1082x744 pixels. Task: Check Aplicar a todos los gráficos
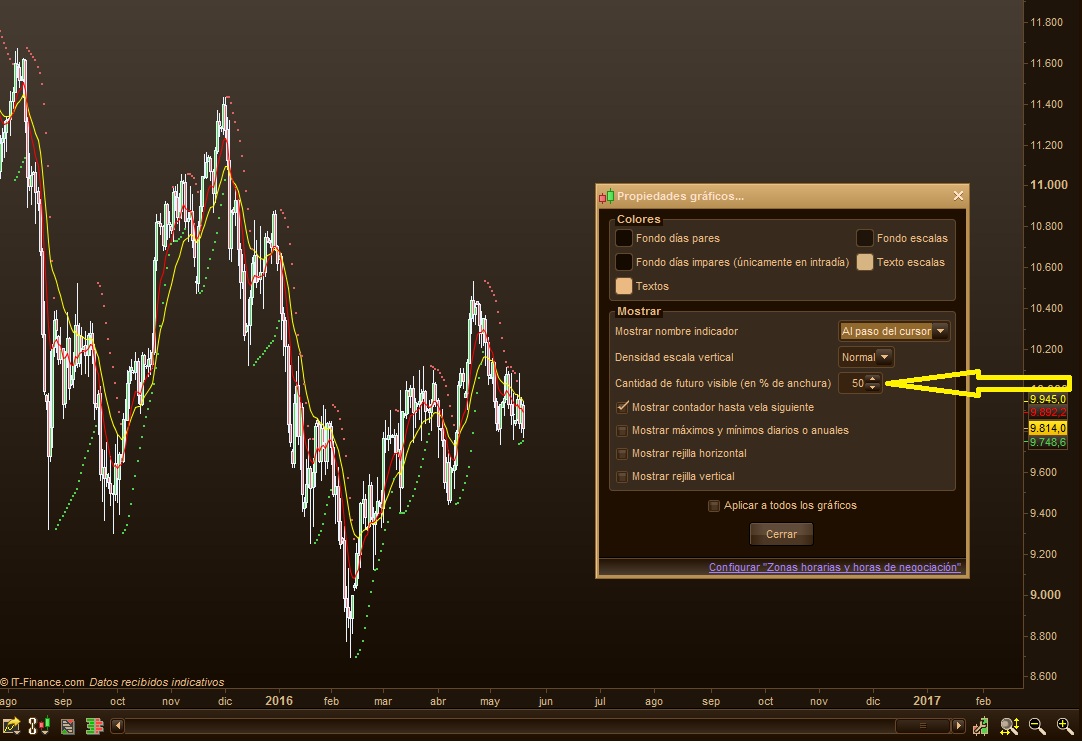(x=714, y=506)
